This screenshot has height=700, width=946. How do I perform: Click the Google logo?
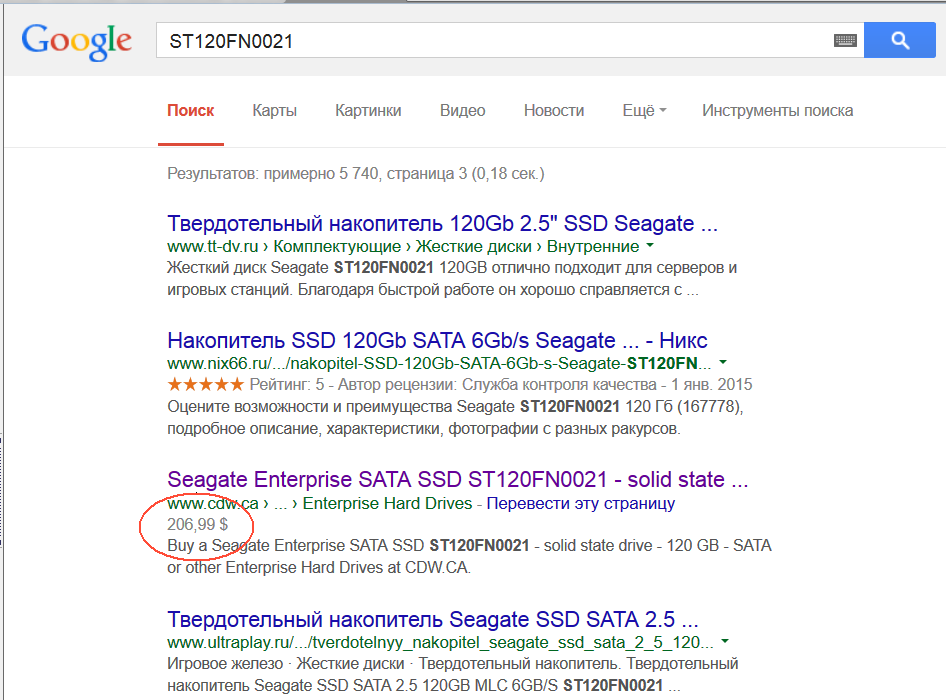point(76,41)
